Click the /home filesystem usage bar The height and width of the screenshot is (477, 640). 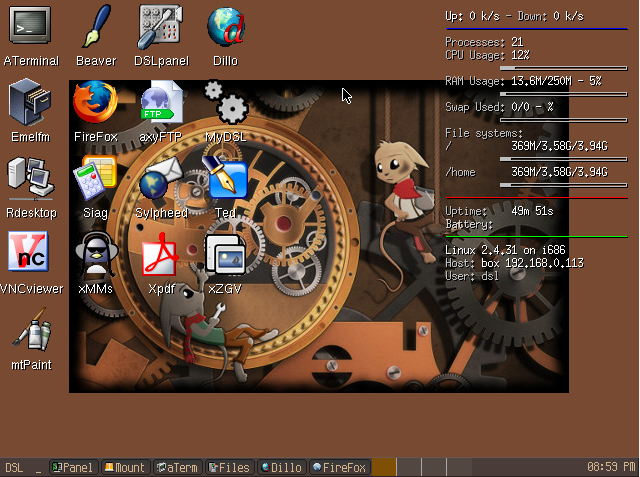point(563,185)
